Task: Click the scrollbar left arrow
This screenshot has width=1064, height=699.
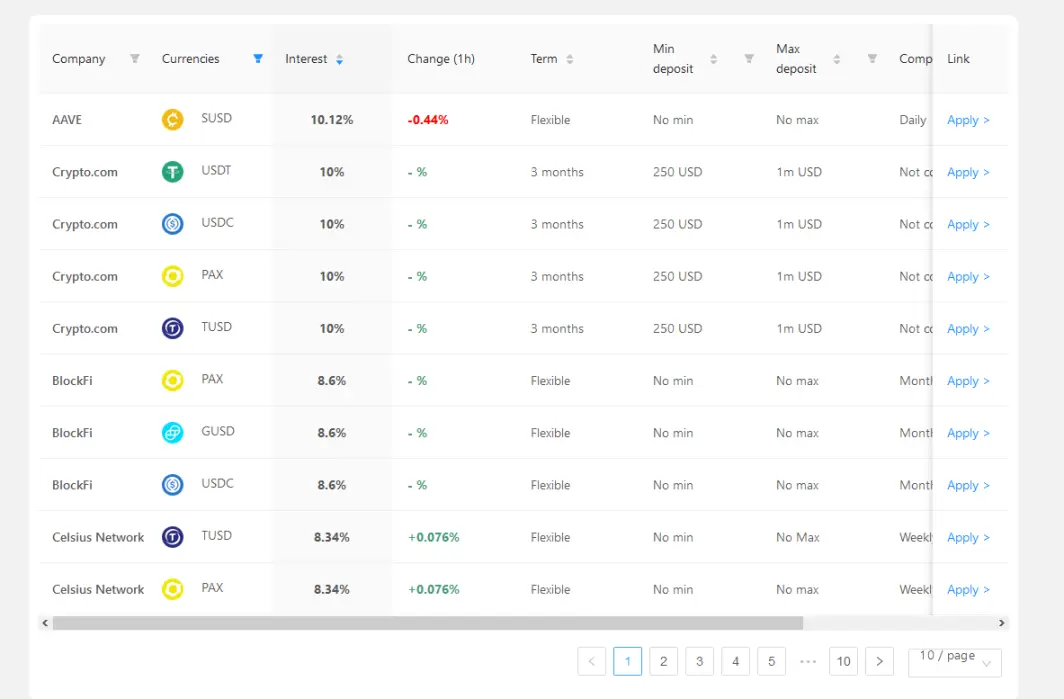Action: pyautogui.click(x=45, y=623)
